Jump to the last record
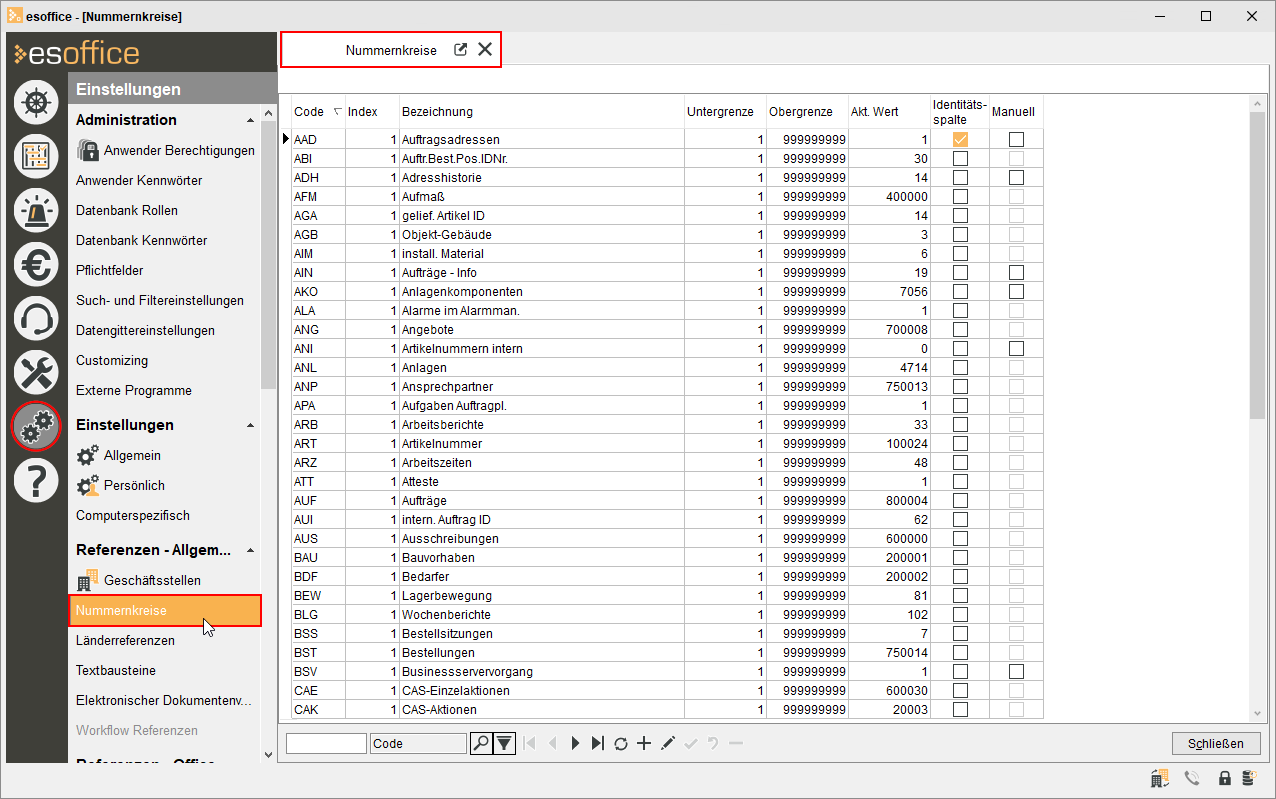This screenshot has height=799, width=1276. point(598,743)
